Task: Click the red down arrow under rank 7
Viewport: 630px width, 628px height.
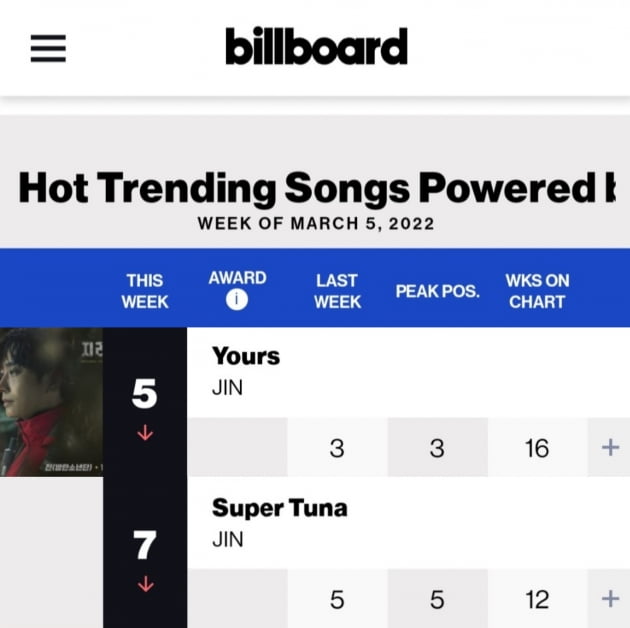Action: click(x=145, y=584)
